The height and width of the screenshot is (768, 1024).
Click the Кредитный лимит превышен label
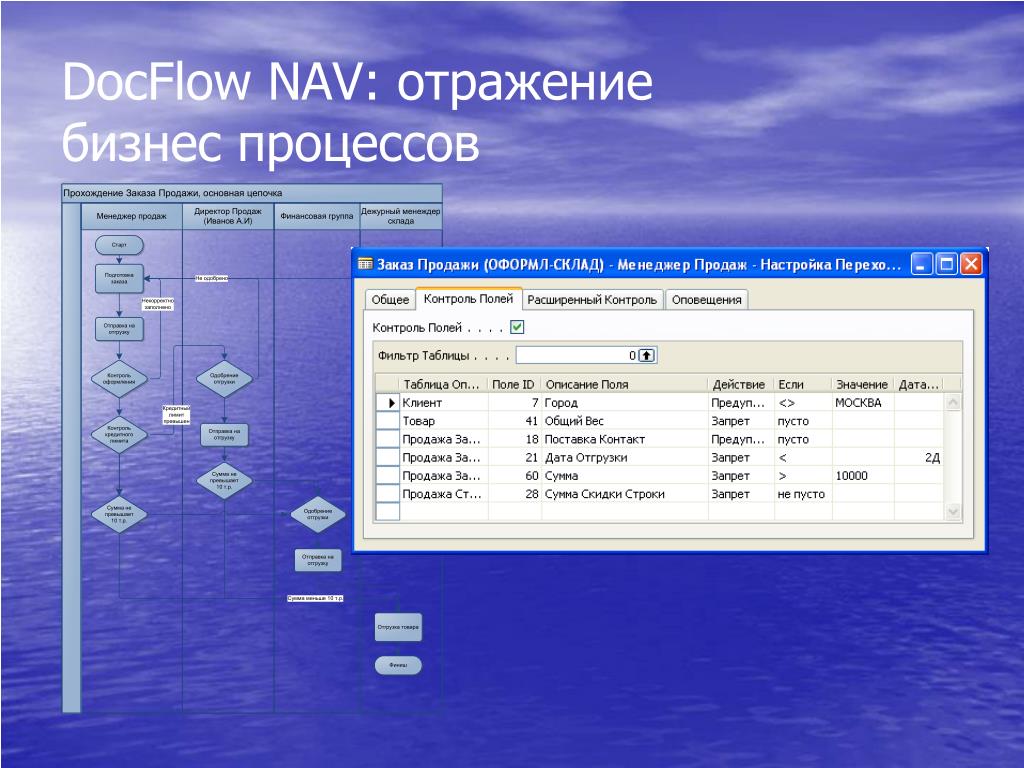tap(176, 414)
